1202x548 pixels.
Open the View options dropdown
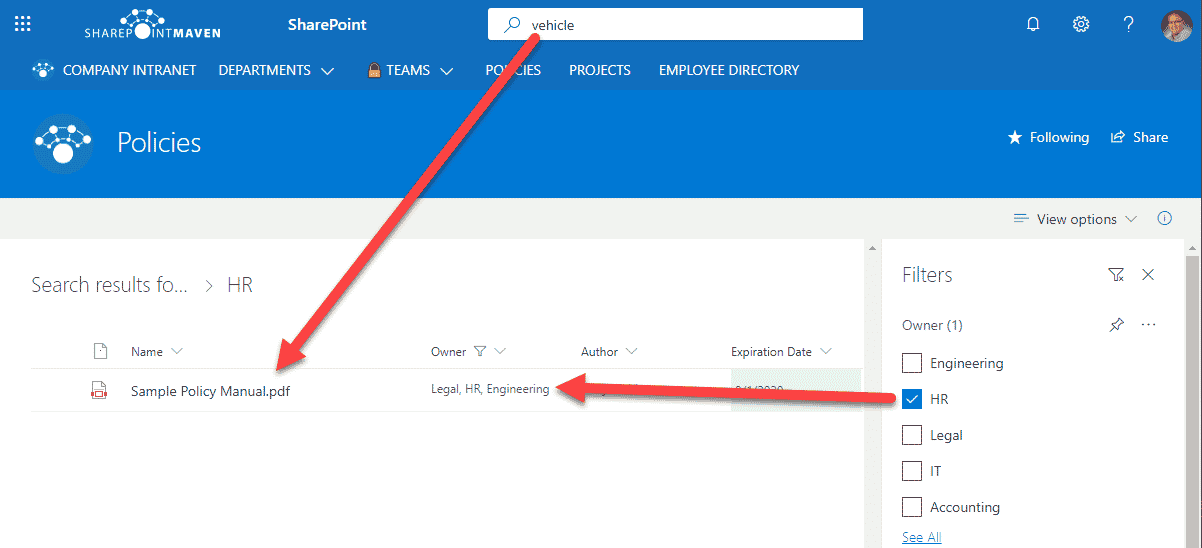(1075, 219)
